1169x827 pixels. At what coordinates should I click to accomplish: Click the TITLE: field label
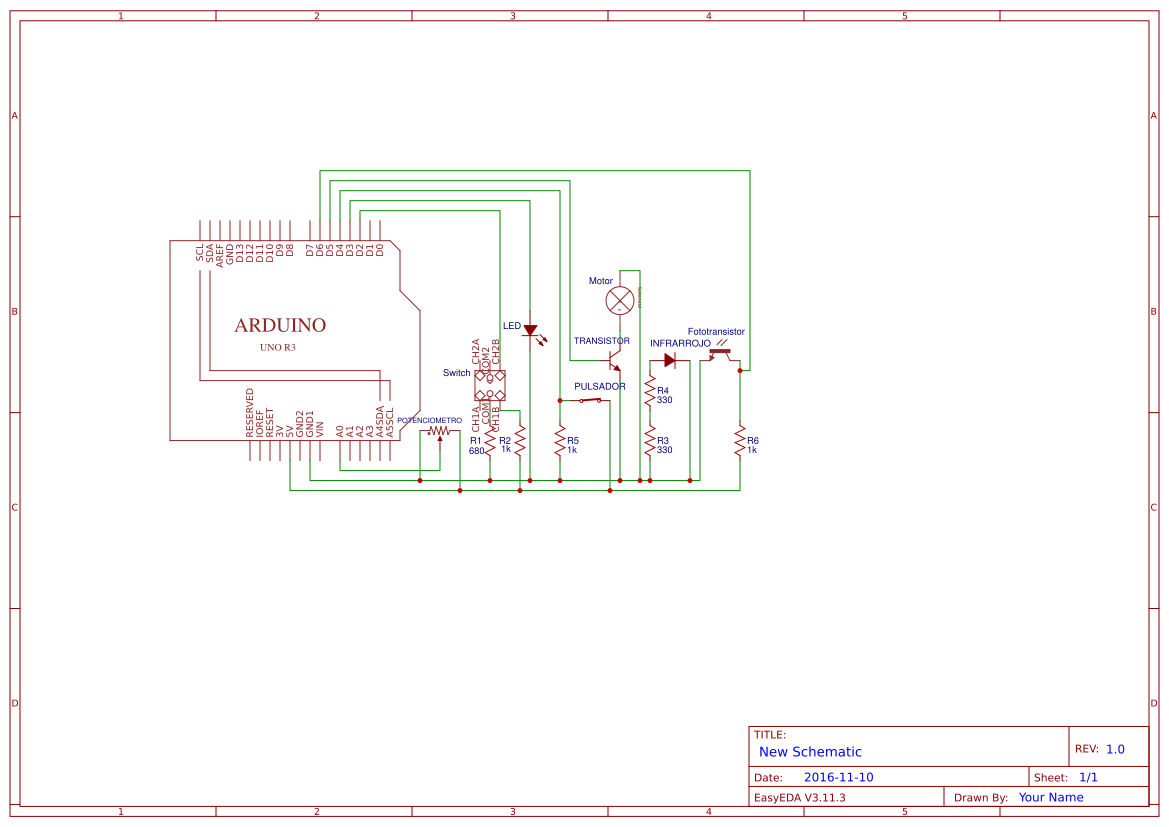point(770,735)
